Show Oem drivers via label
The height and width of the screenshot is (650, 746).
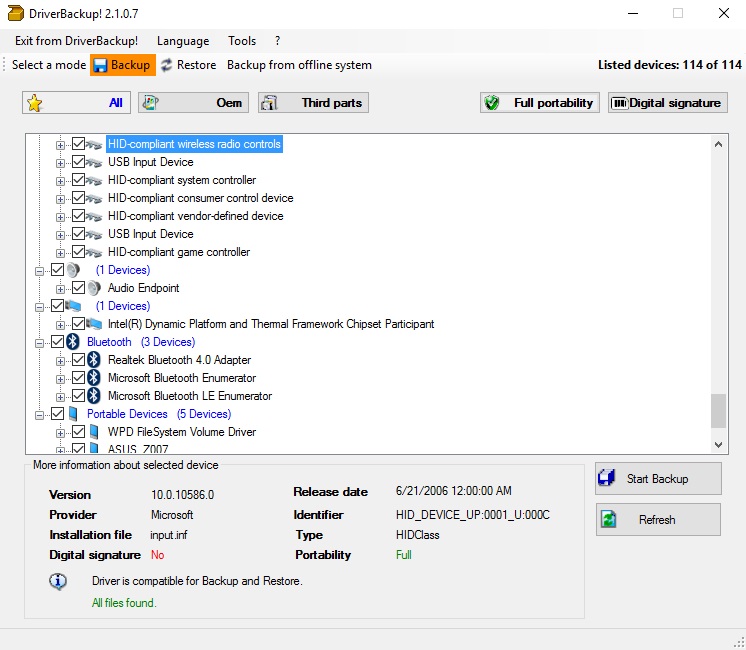tap(229, 103)
